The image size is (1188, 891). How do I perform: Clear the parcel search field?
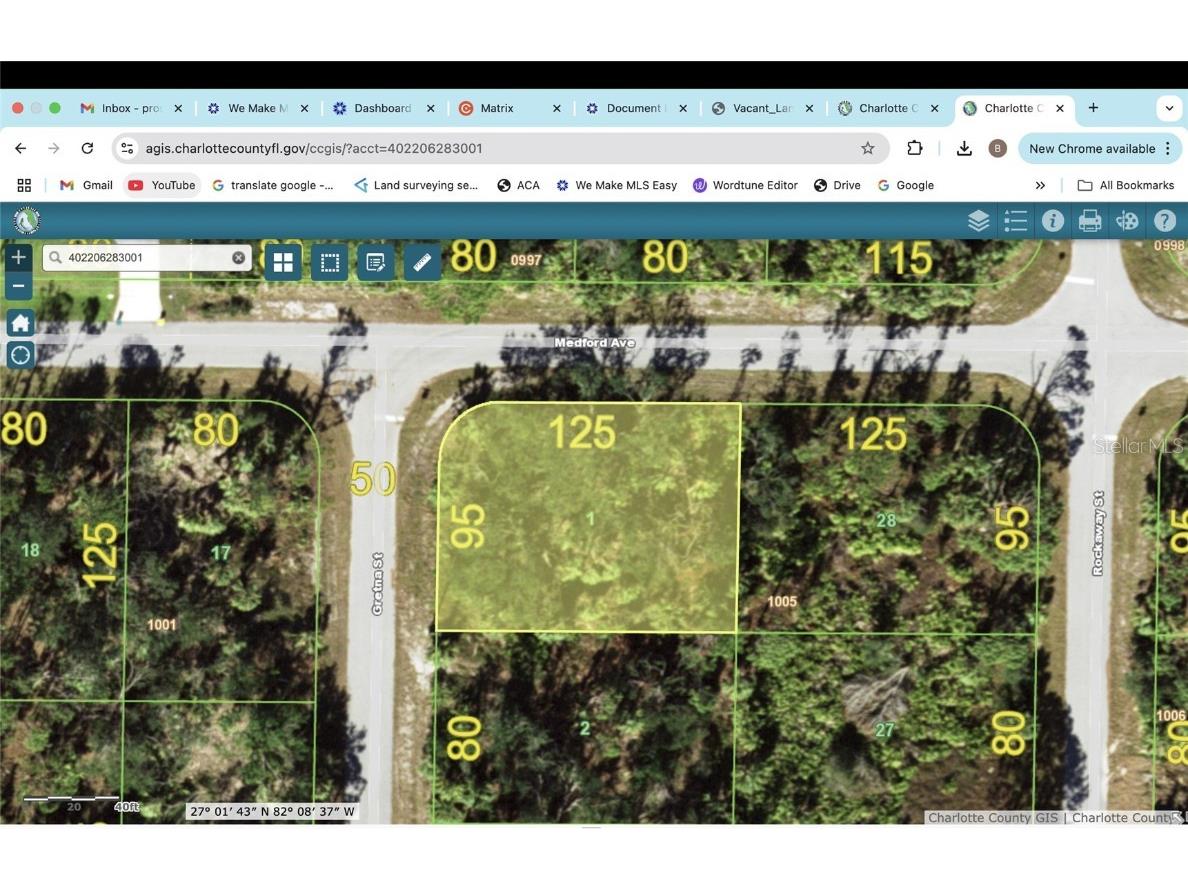(238, 258)
